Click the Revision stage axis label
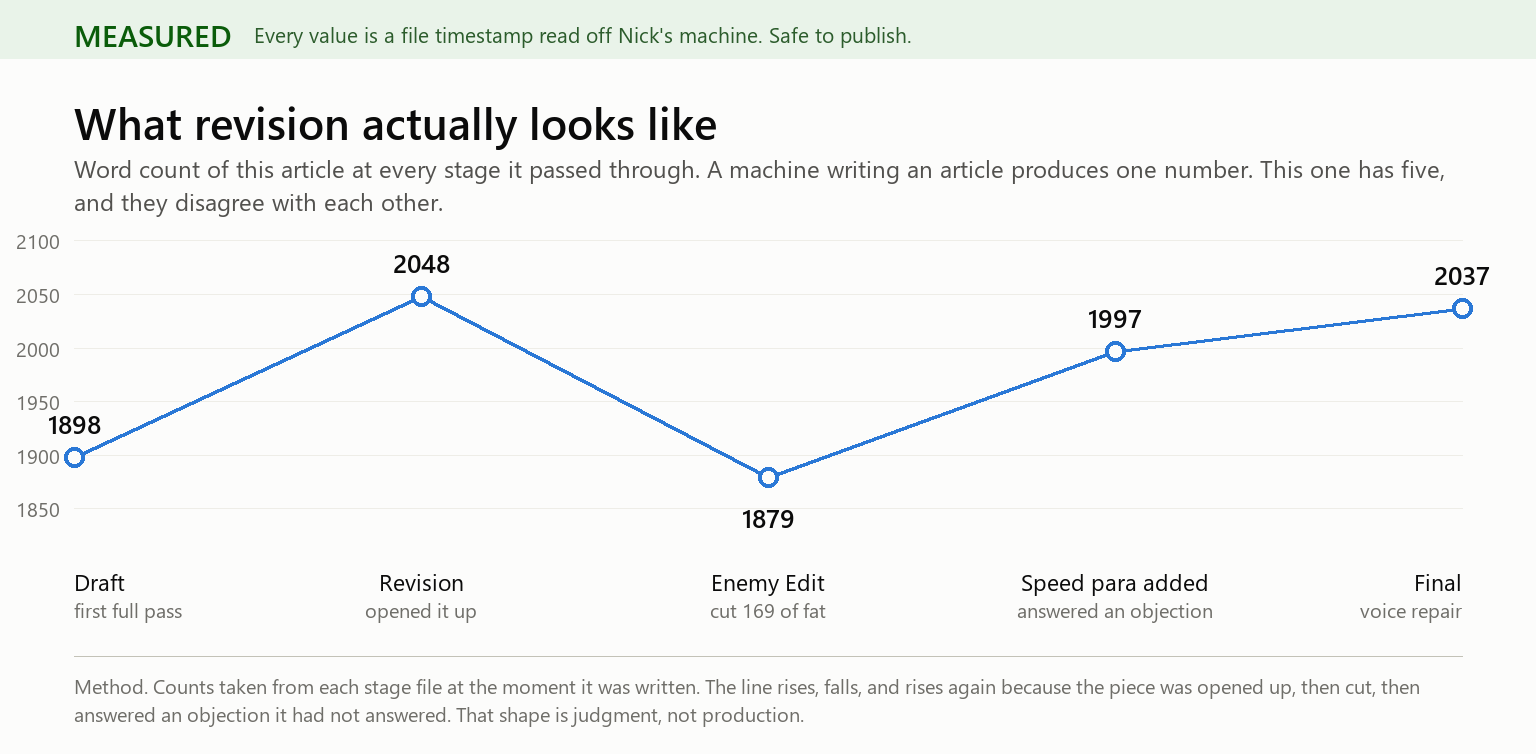Image resolution: width=1536 pixels, height=754 pixels. (421, 583)
